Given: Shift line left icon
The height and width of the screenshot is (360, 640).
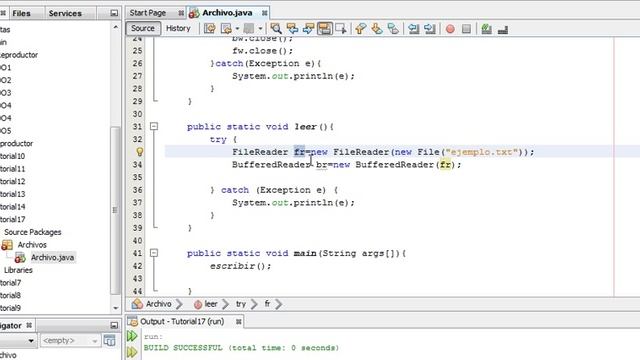Looking at the screenshot, I should coord(413,29).
